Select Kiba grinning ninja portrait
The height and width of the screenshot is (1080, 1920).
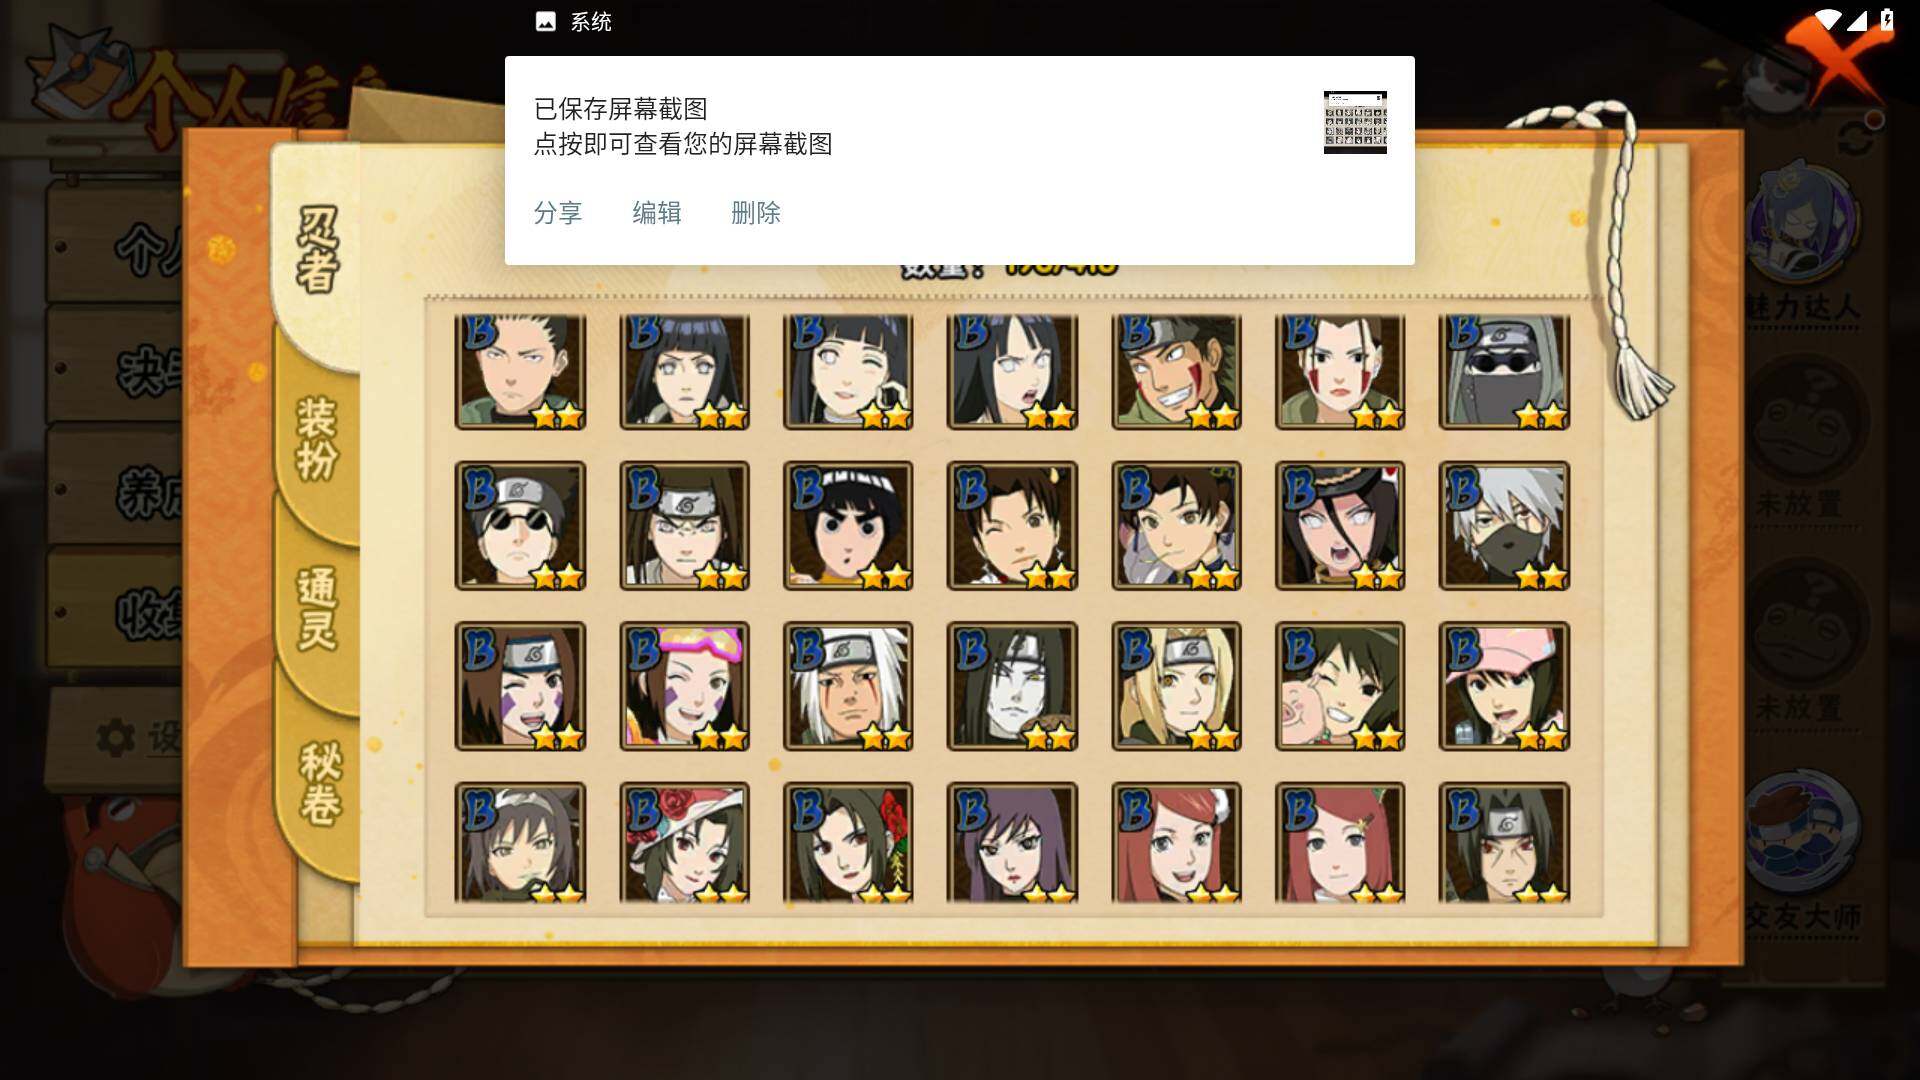click(1176, 372)
